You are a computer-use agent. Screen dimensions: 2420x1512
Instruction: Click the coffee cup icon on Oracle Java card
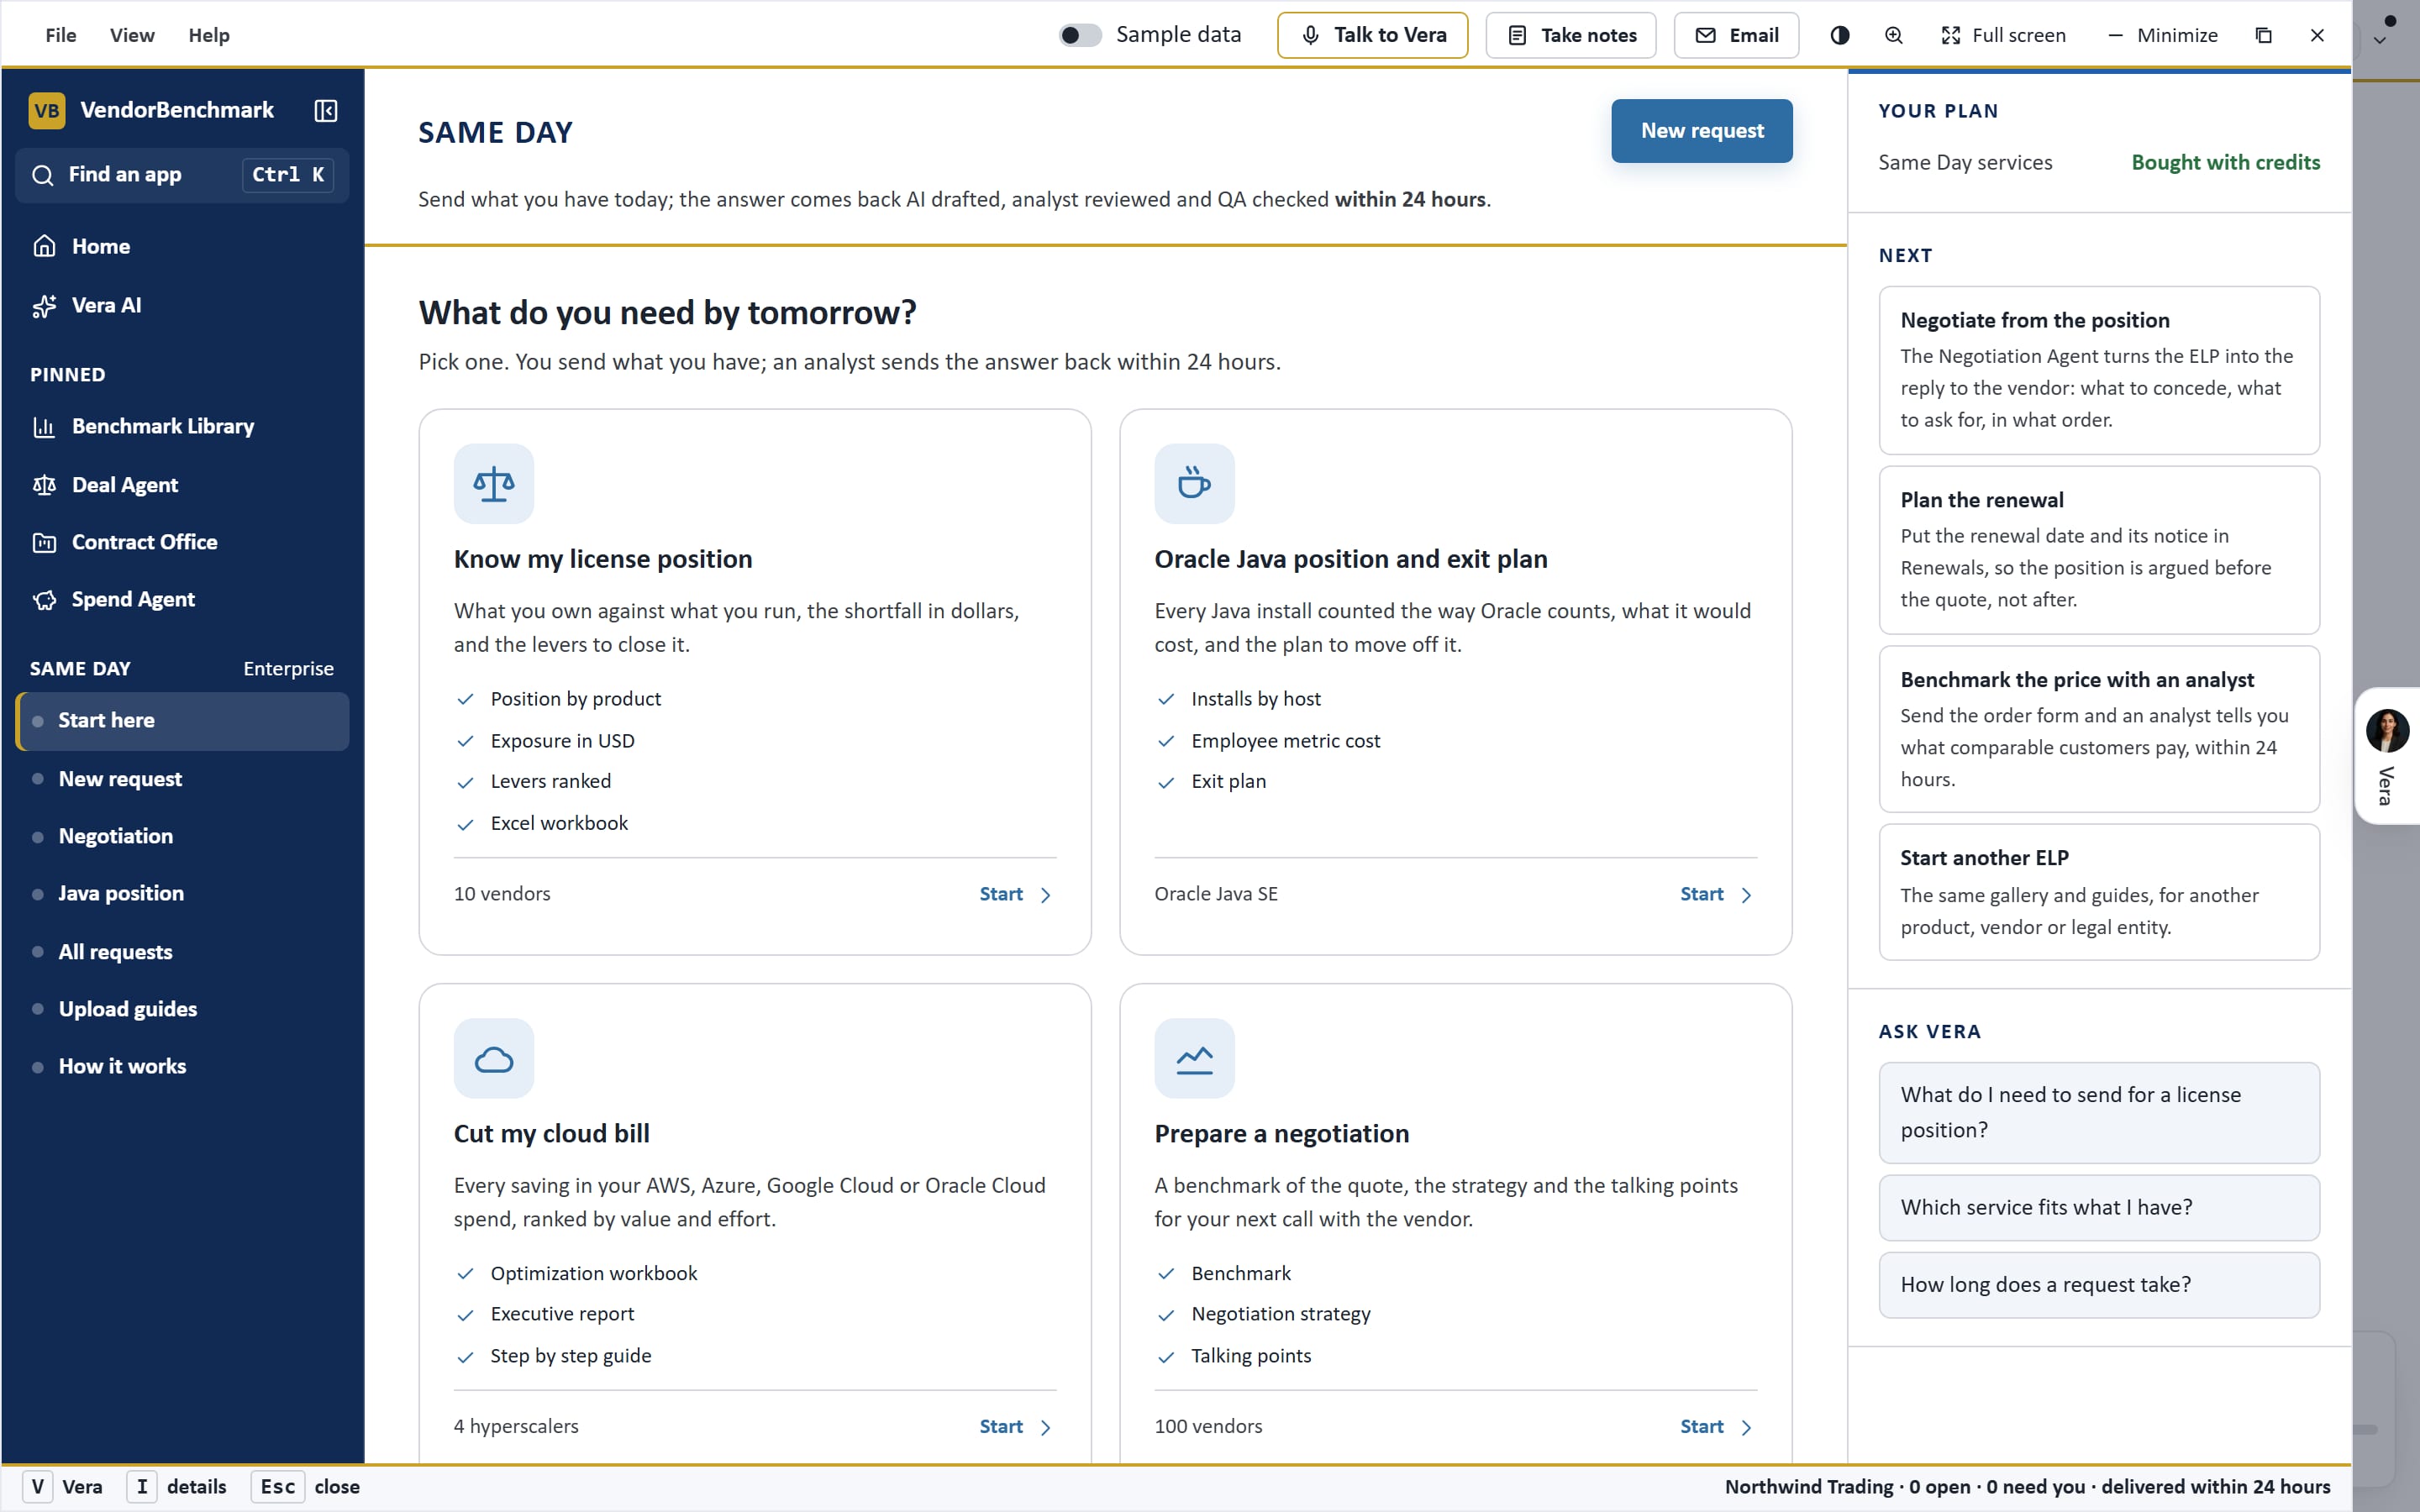[x=1194, y=484]
